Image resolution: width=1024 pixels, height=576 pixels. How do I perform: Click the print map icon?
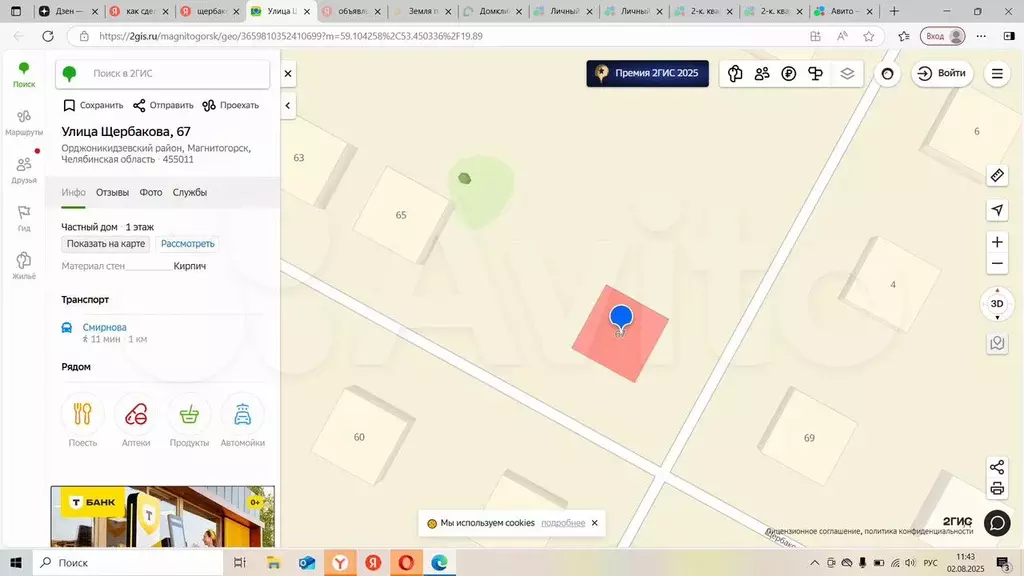pyautogui.click(x=996, y=489)
